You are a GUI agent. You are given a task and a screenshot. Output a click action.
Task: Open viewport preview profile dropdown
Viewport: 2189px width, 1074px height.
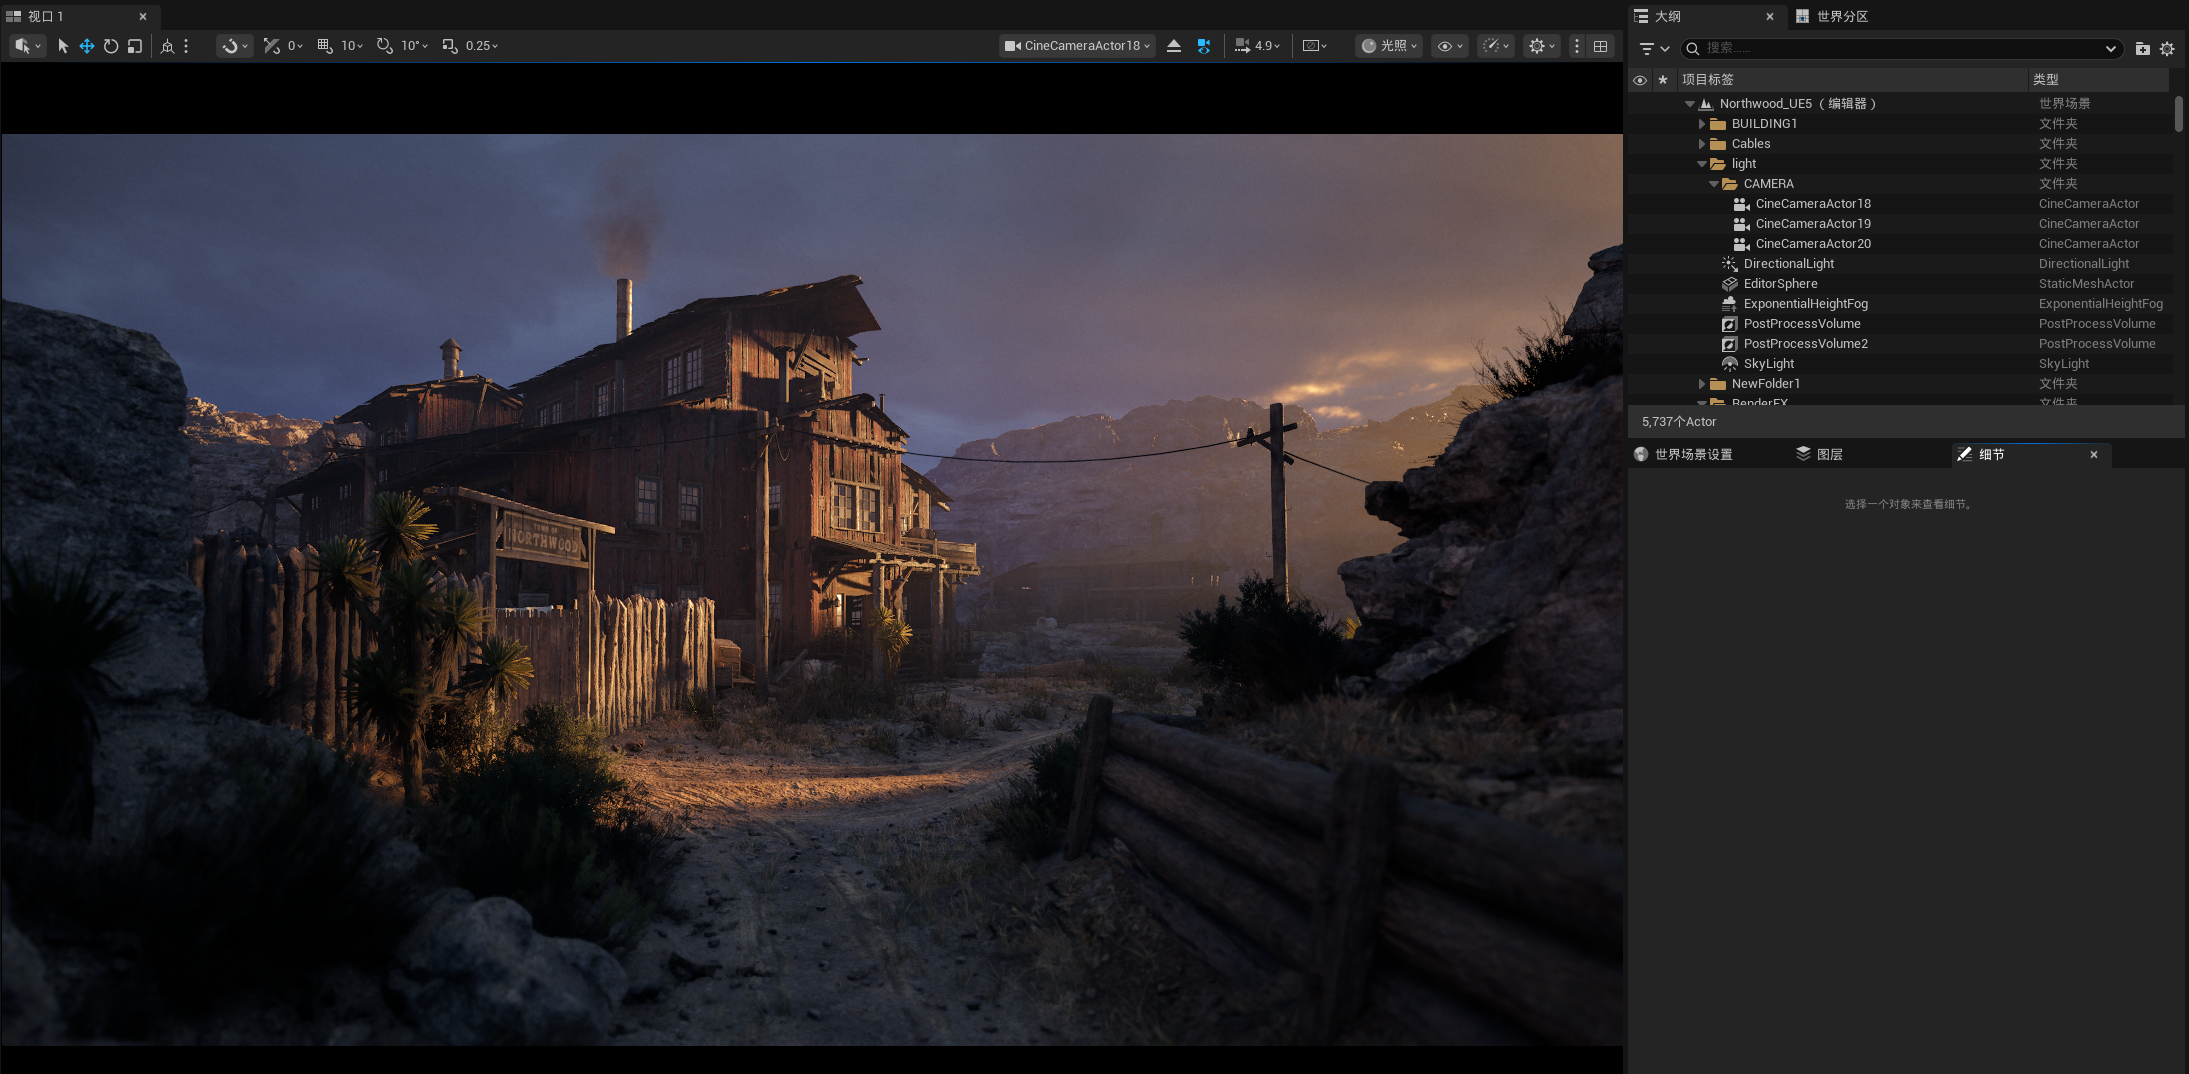1315,46
